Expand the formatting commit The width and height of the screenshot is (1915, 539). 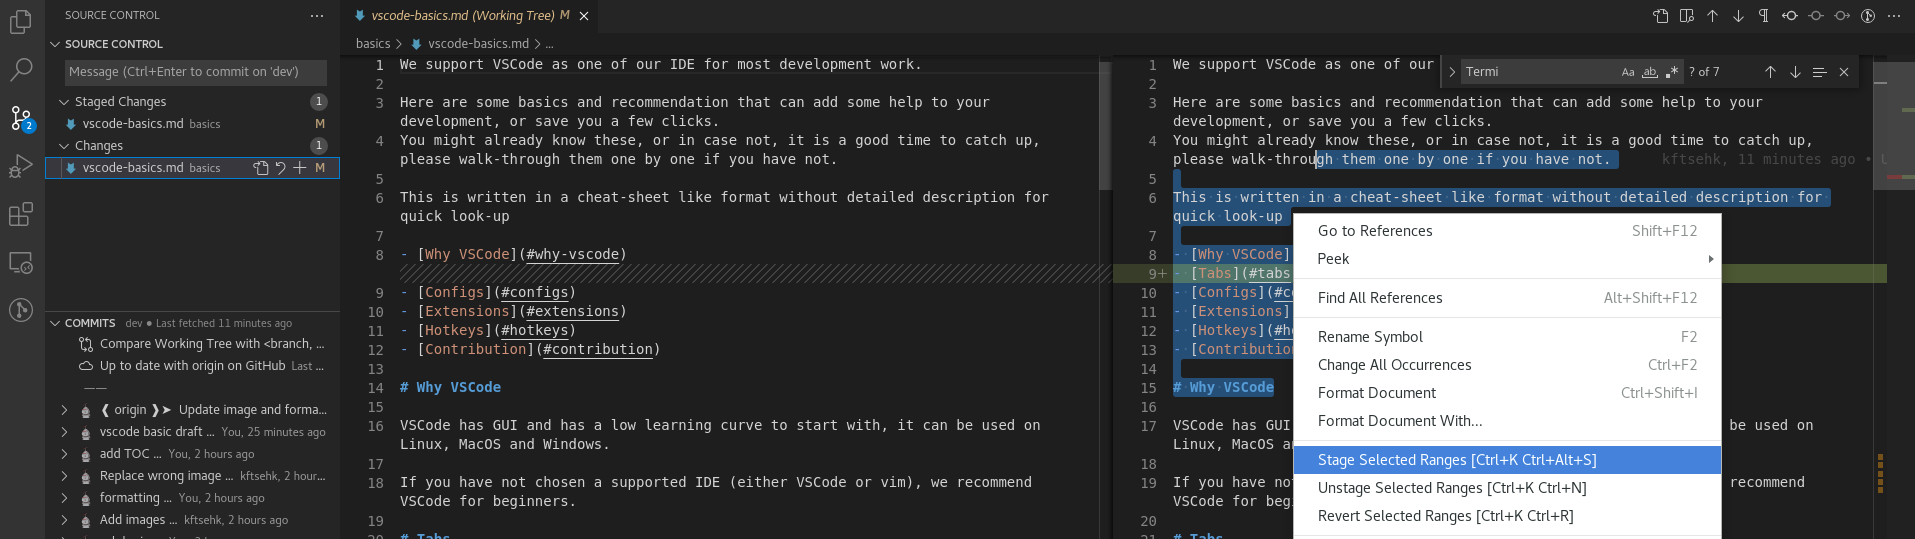click(x=65, y=498)
